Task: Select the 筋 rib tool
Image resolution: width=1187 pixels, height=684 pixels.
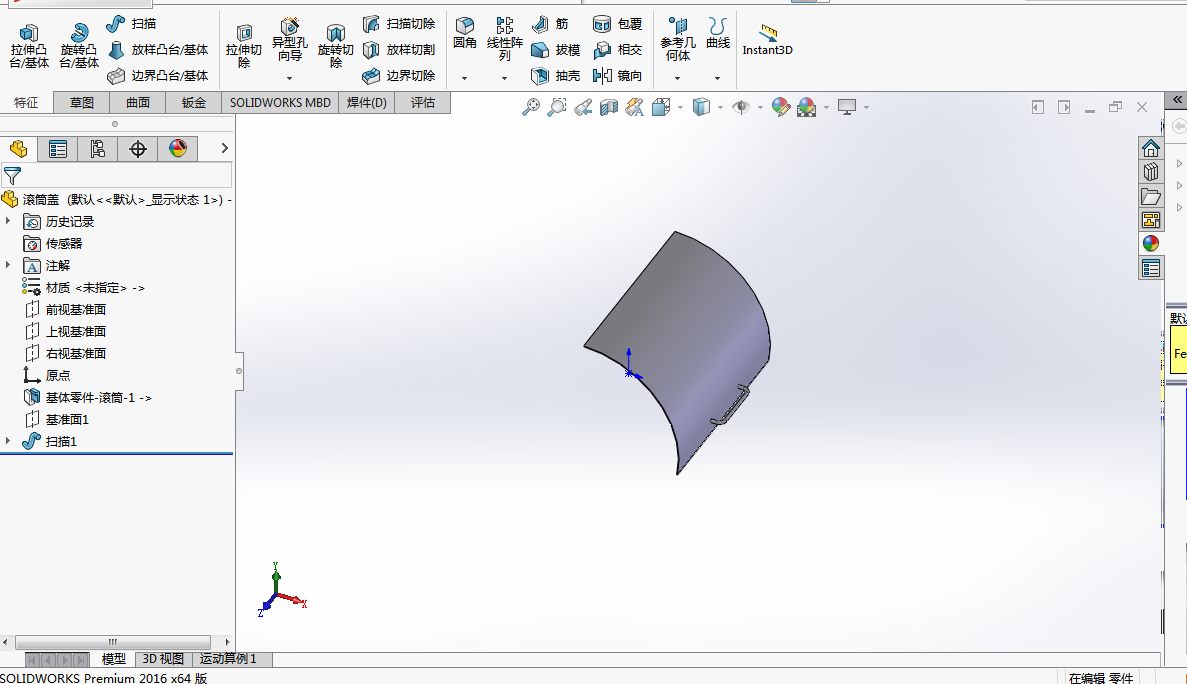Action: [x=550, y=24]
